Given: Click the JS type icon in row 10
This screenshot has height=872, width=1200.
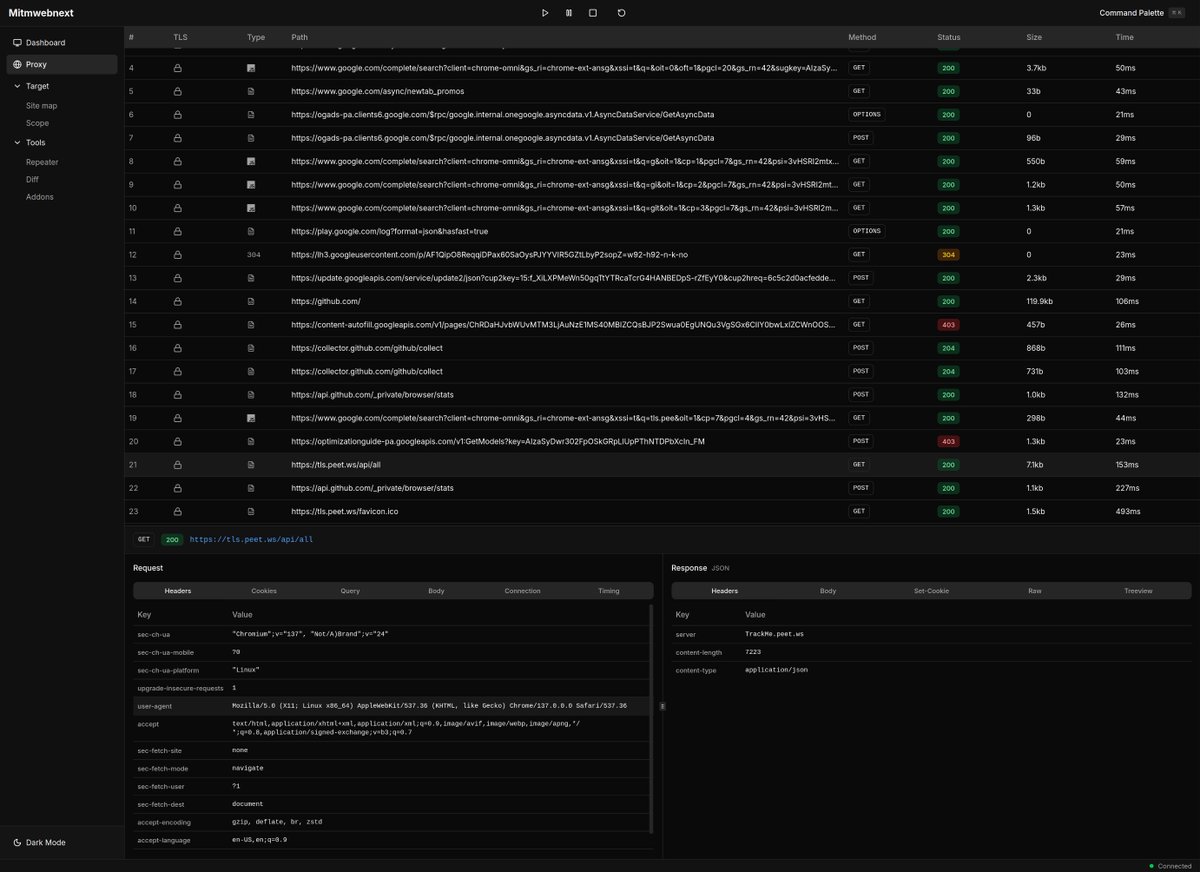Looking at the screenshot, I should tap(252, 208).
